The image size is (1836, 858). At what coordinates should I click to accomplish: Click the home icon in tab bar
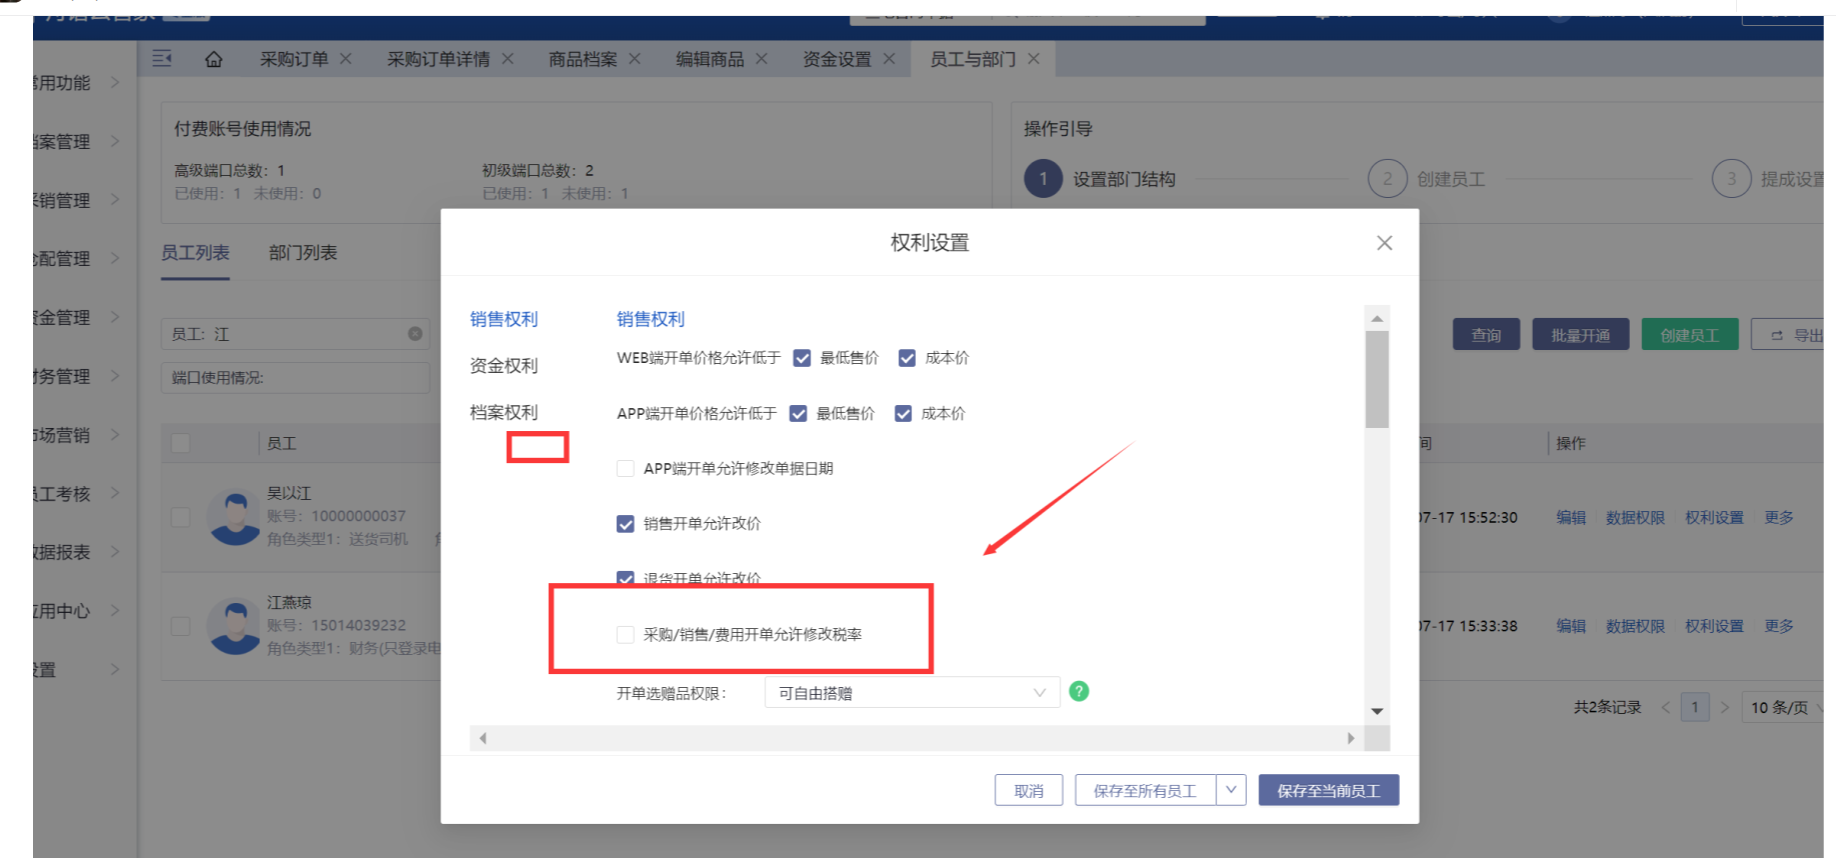click(213, 59)
